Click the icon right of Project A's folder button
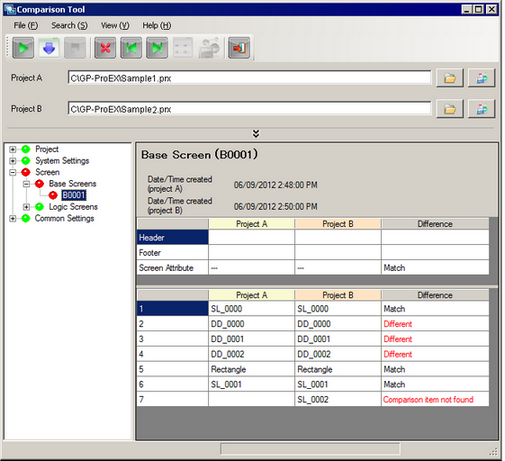The image size is (505, 461). 481,78
